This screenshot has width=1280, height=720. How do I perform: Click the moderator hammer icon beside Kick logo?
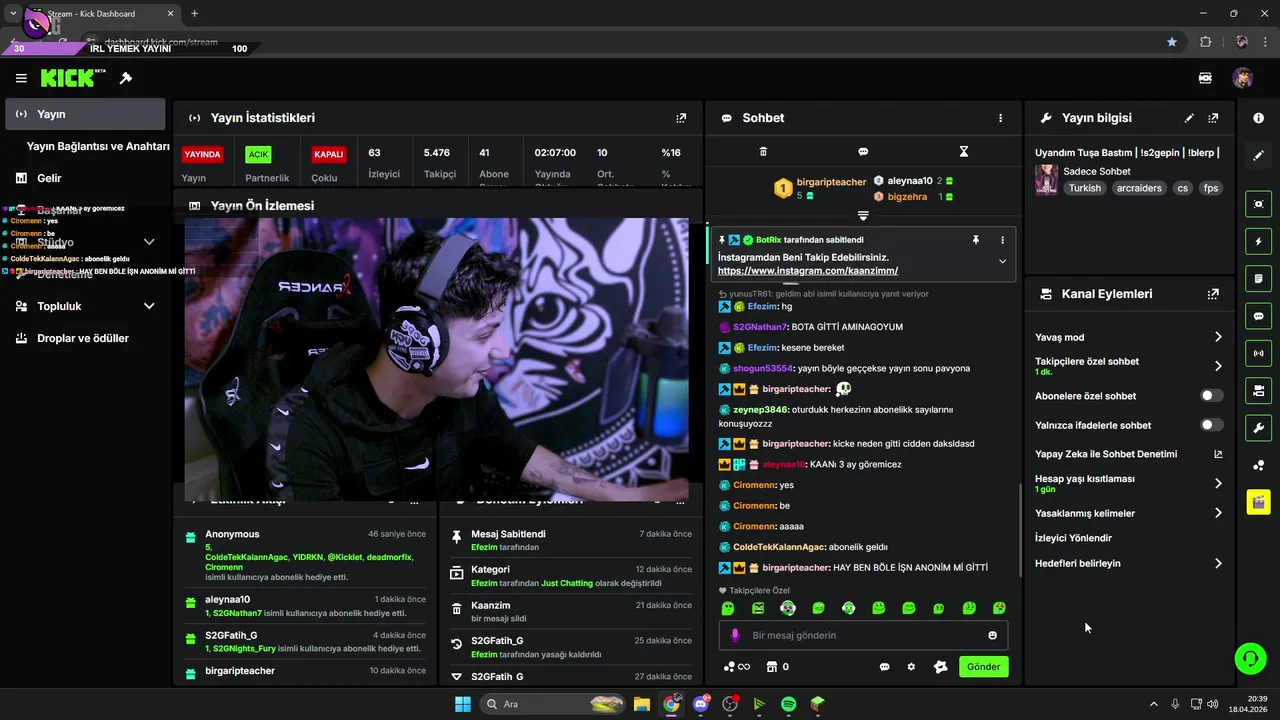pyautogui.click(x=126, y=78)
